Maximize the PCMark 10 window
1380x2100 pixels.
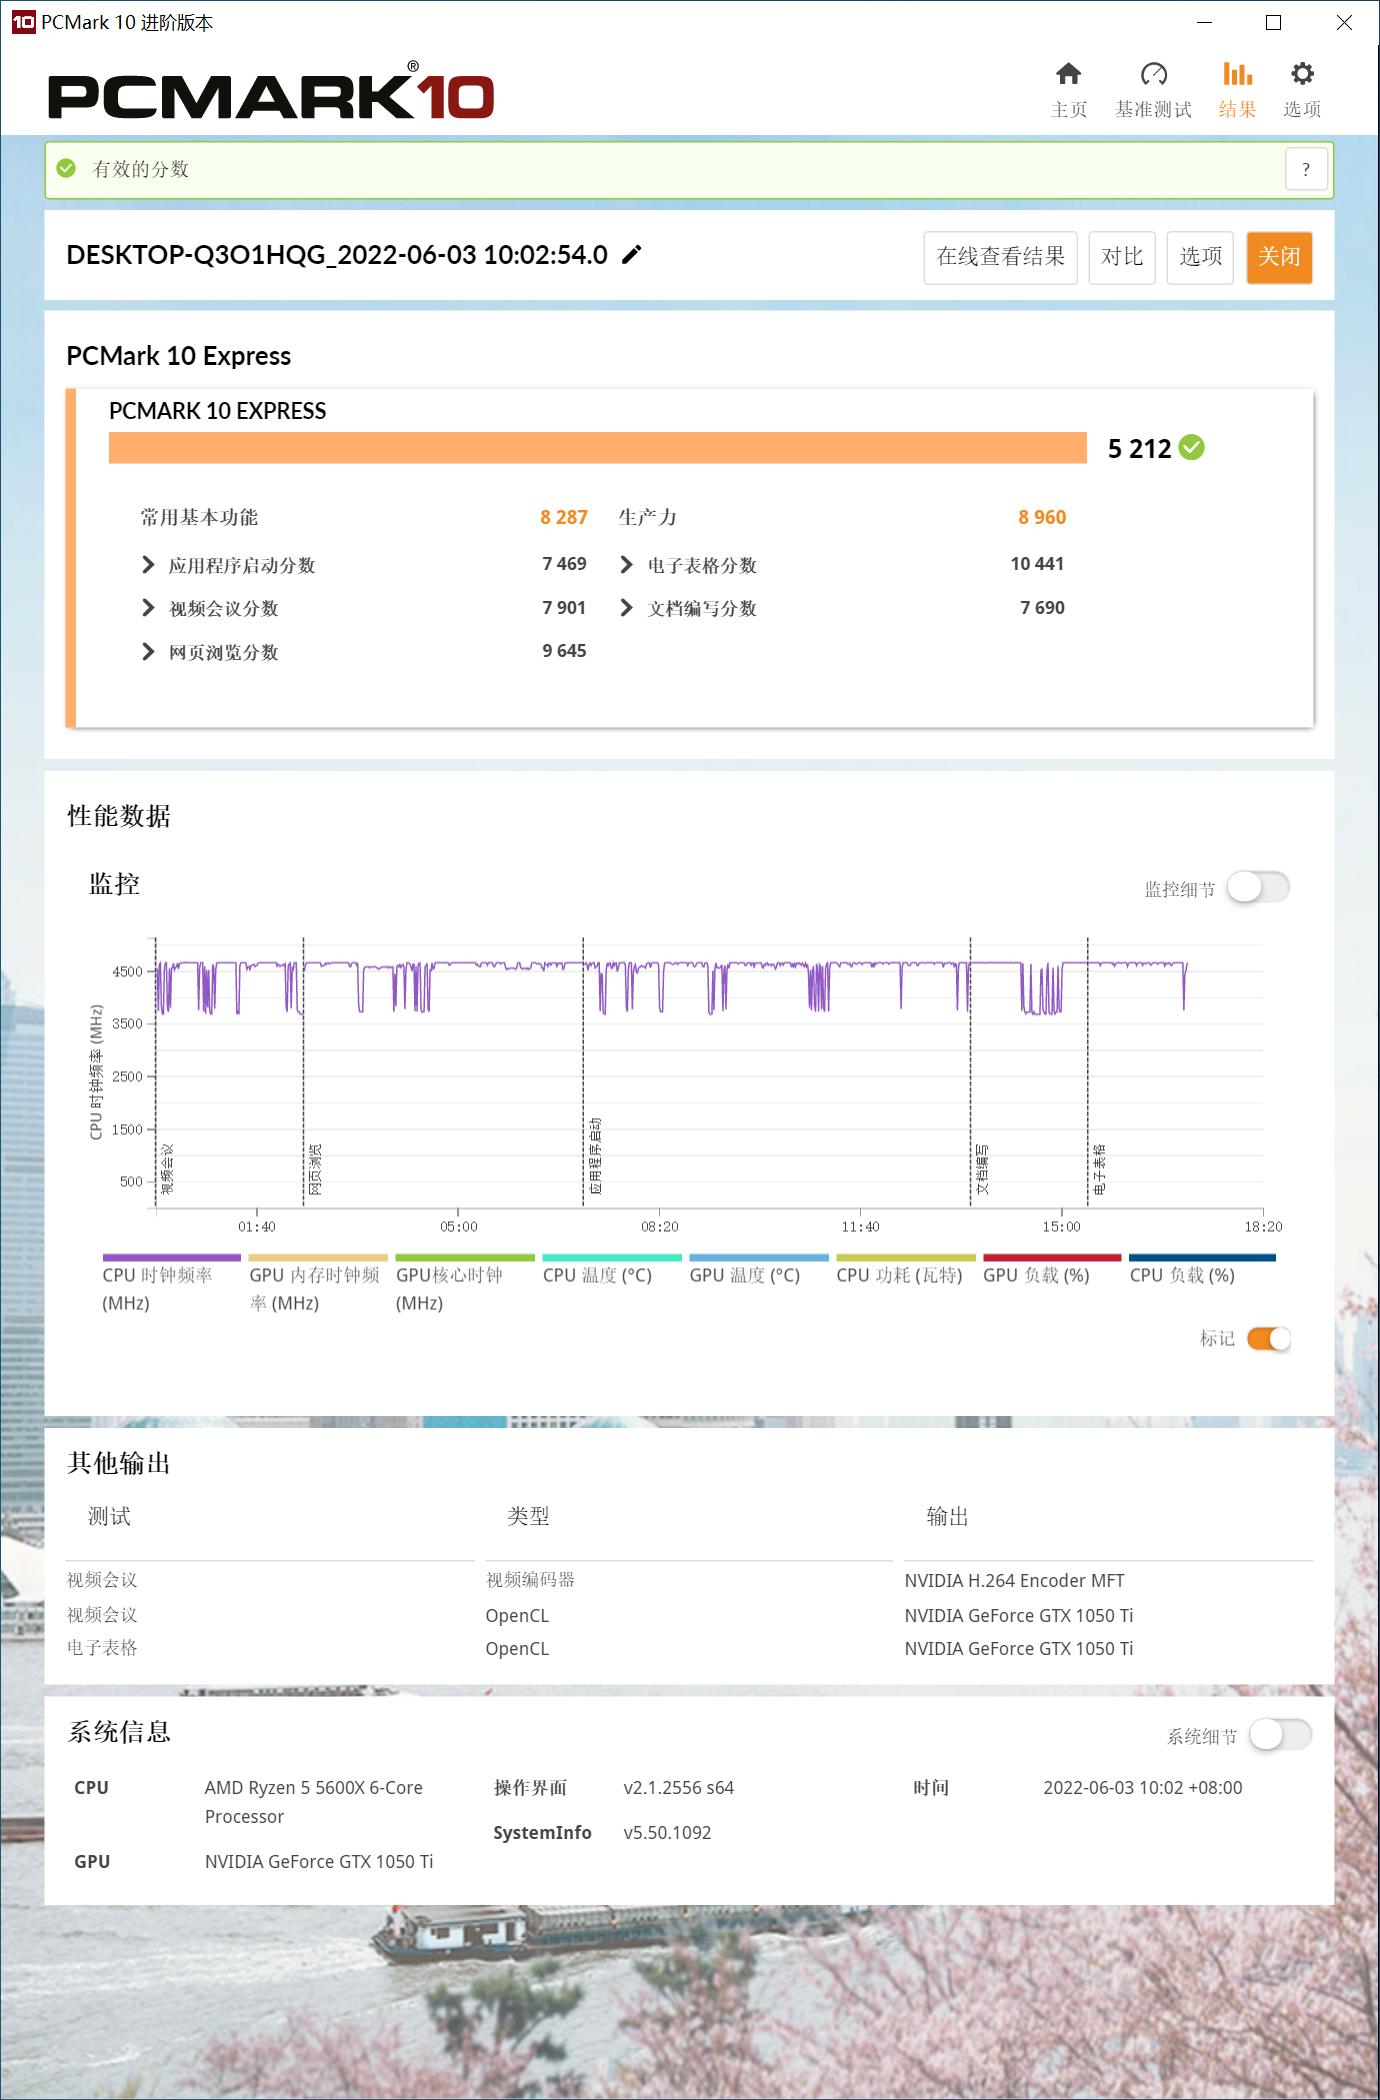pyautogui.click(x=1273, y=22)
